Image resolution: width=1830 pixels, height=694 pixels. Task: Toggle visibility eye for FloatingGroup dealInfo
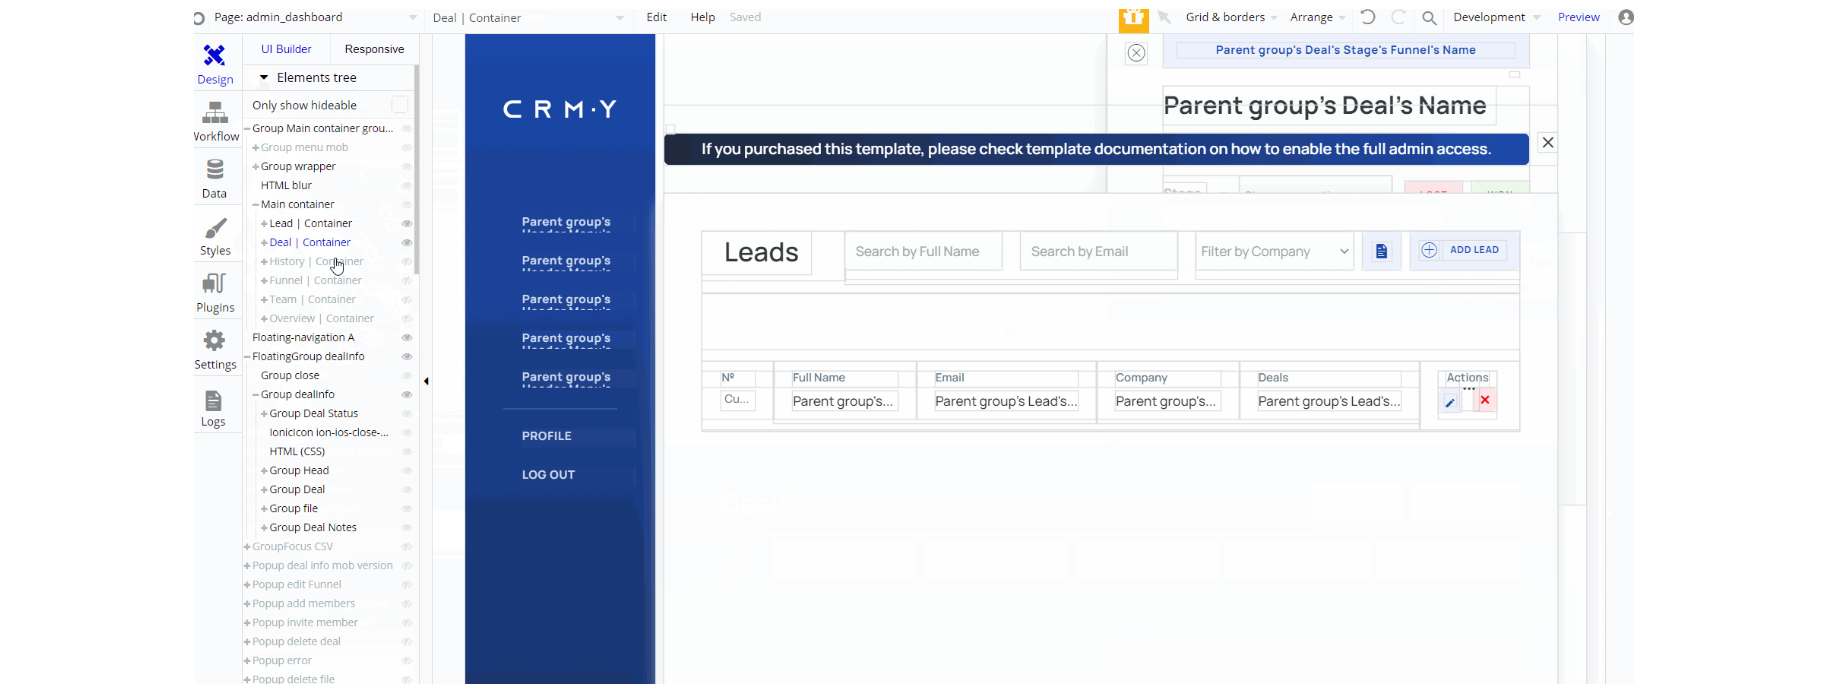(x=407, y=357)
